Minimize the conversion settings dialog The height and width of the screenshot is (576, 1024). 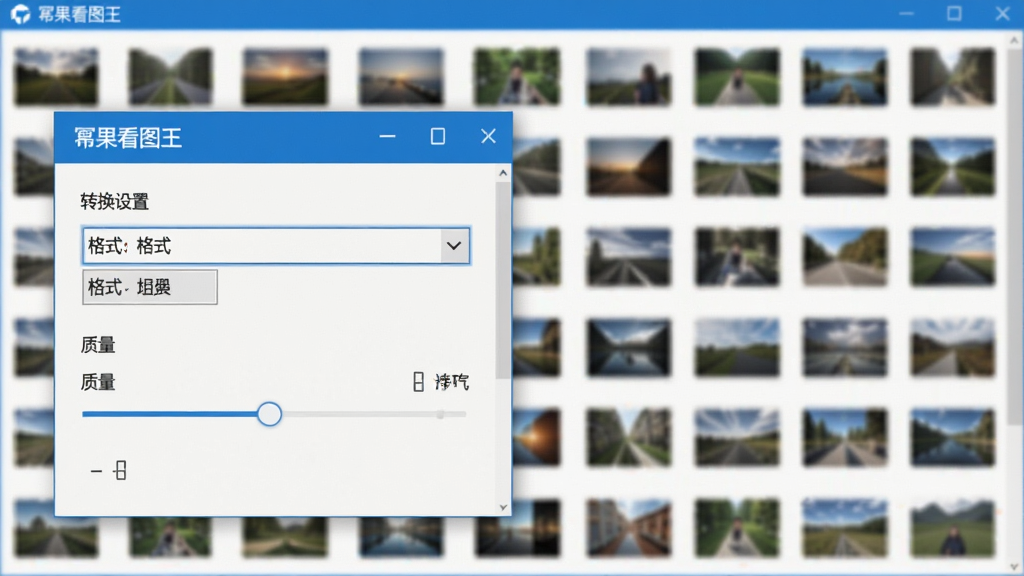tap(387, 136)
